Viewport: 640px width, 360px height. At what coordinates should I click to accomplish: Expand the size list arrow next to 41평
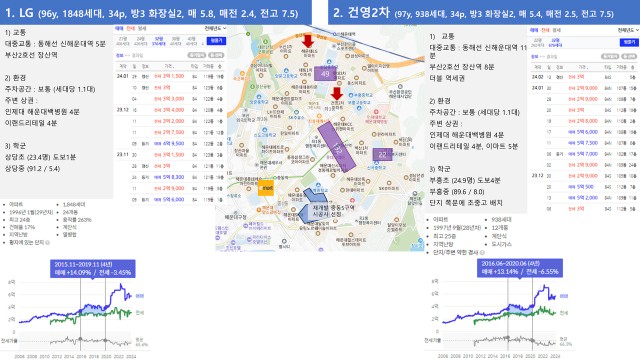click(x=202, y=43)
